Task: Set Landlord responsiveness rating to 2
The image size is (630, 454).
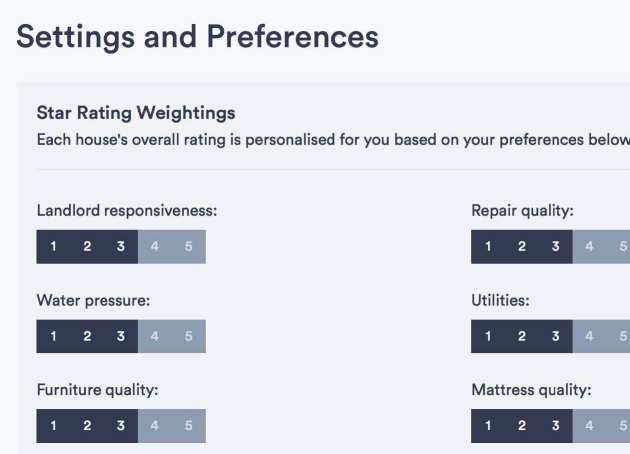Action: click(x=87, y=247)
